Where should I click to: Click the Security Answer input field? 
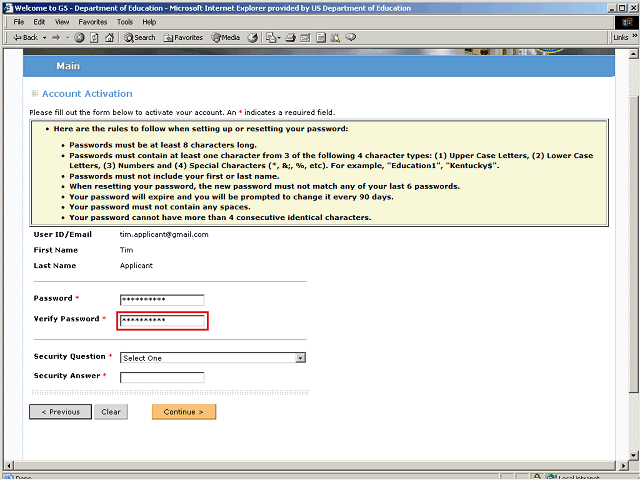162,377
